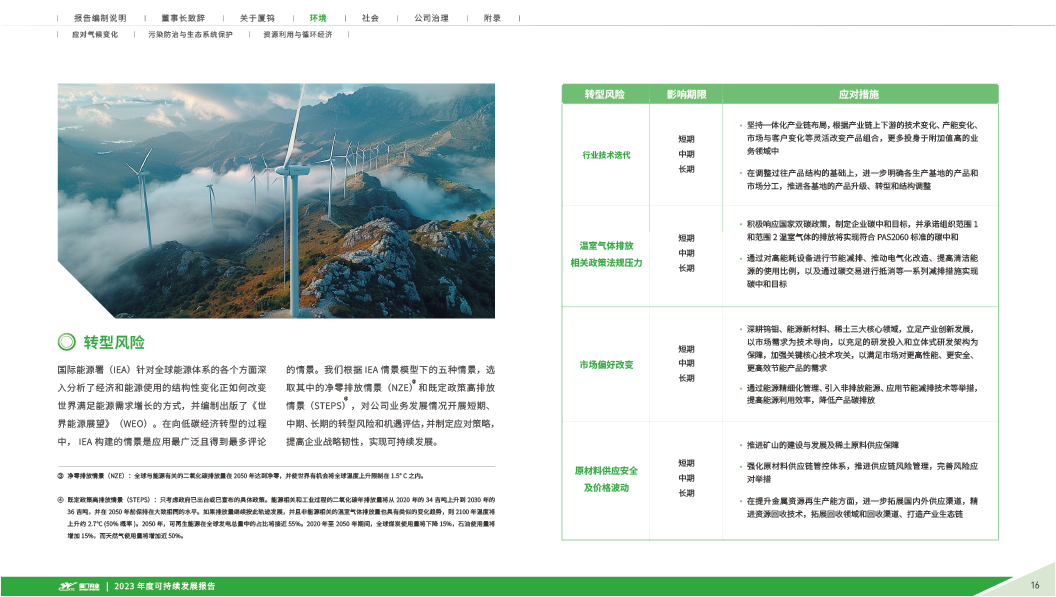Image resolution: width=1056 pixels, height=597 pixels.
Task: Click the page number 16 in footer
Action: pyautogui.click(x=1035, y=585)
